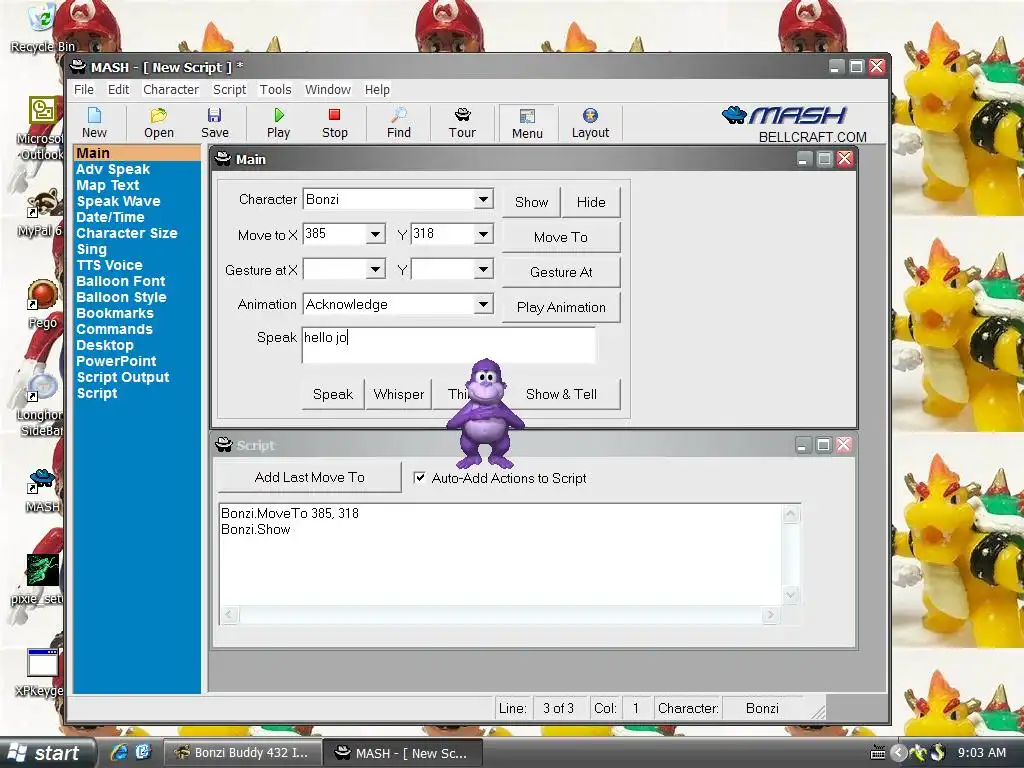Toggle Auto-Add Actions to Script checkbox
This screenshot has height=768, width=1024.
(x=419, y=477)
